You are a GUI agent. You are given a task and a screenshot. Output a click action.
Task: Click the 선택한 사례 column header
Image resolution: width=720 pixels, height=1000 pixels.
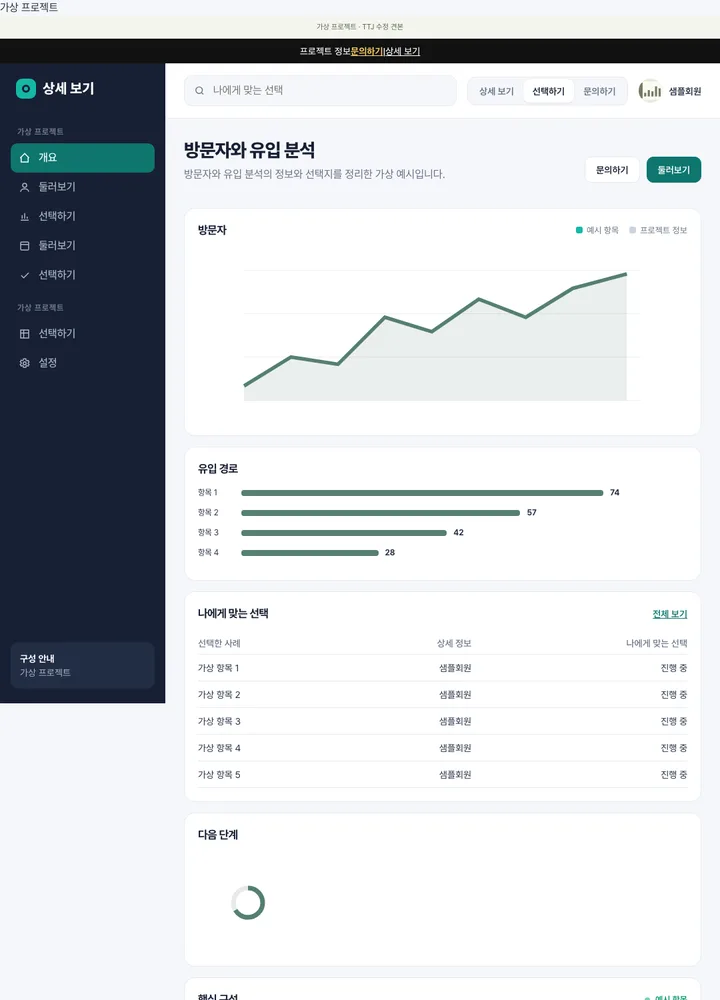click(219, 643)
